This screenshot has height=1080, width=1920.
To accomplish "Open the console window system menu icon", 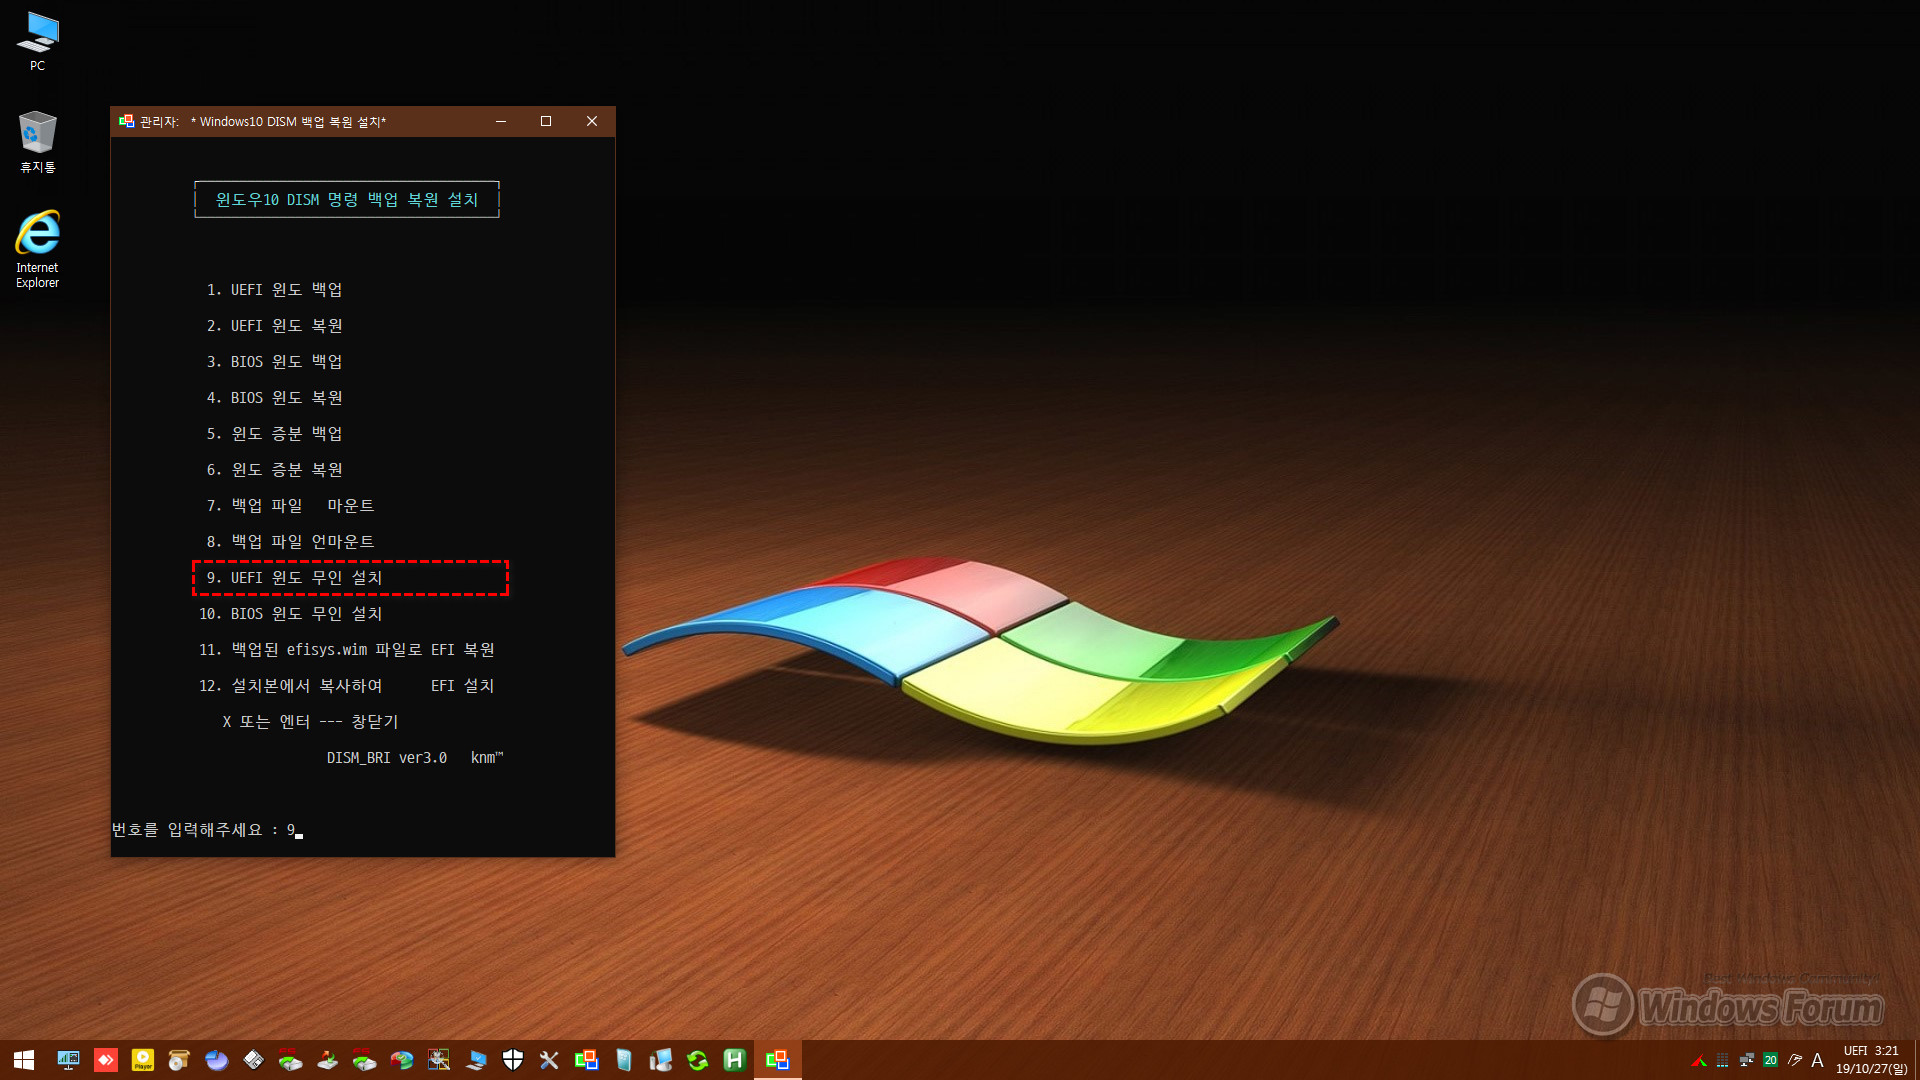I will [126, 121].
